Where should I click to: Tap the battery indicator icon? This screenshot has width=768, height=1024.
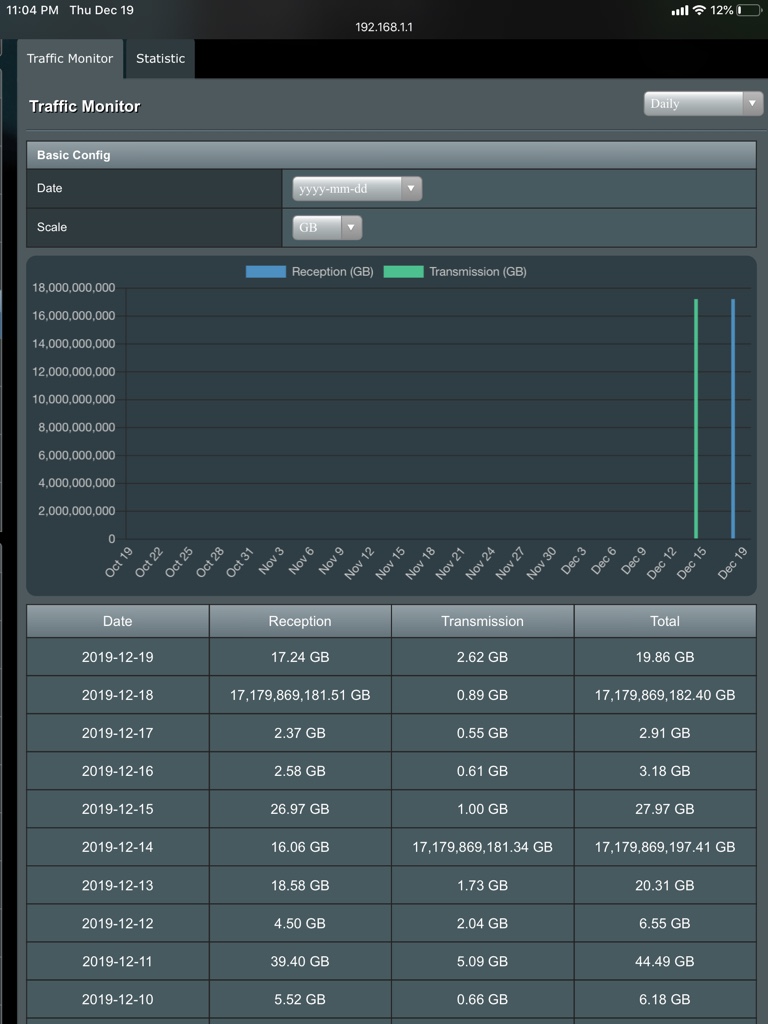tap(748, 10)
